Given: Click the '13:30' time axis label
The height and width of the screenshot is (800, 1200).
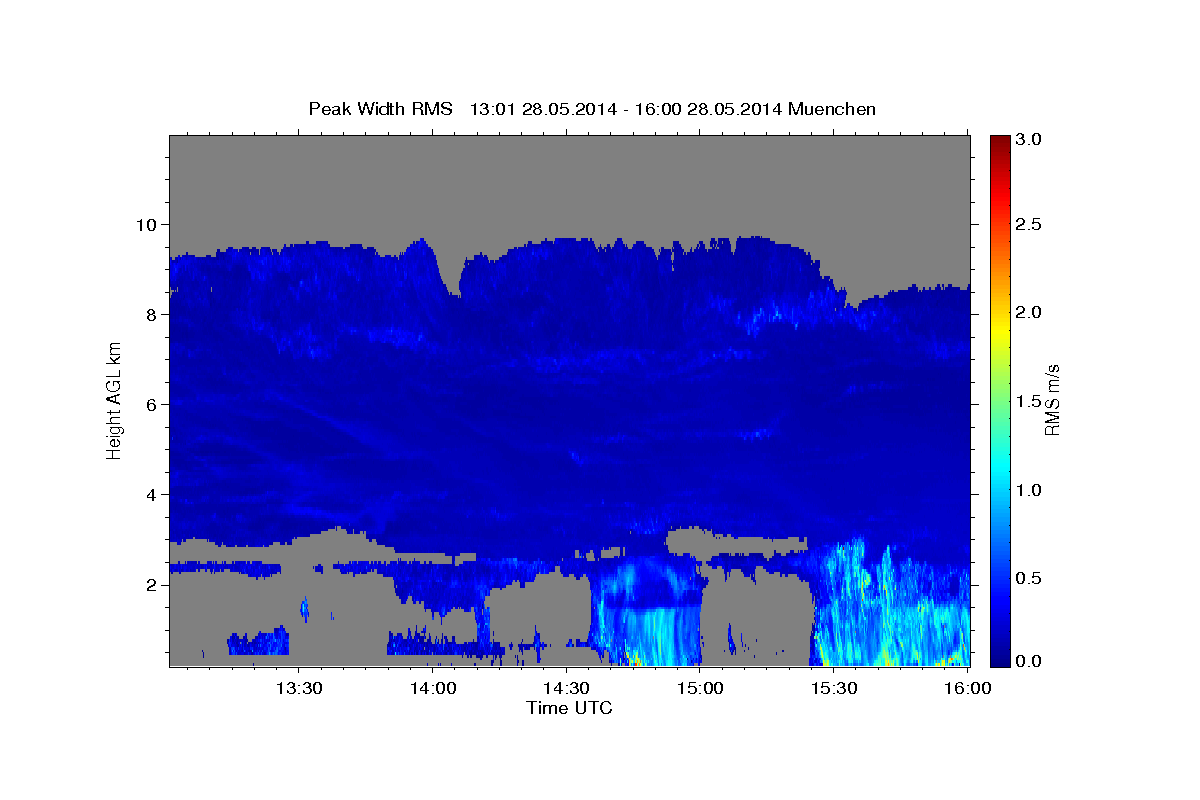Looking at the screenshot, I should (x=299, y=688).
